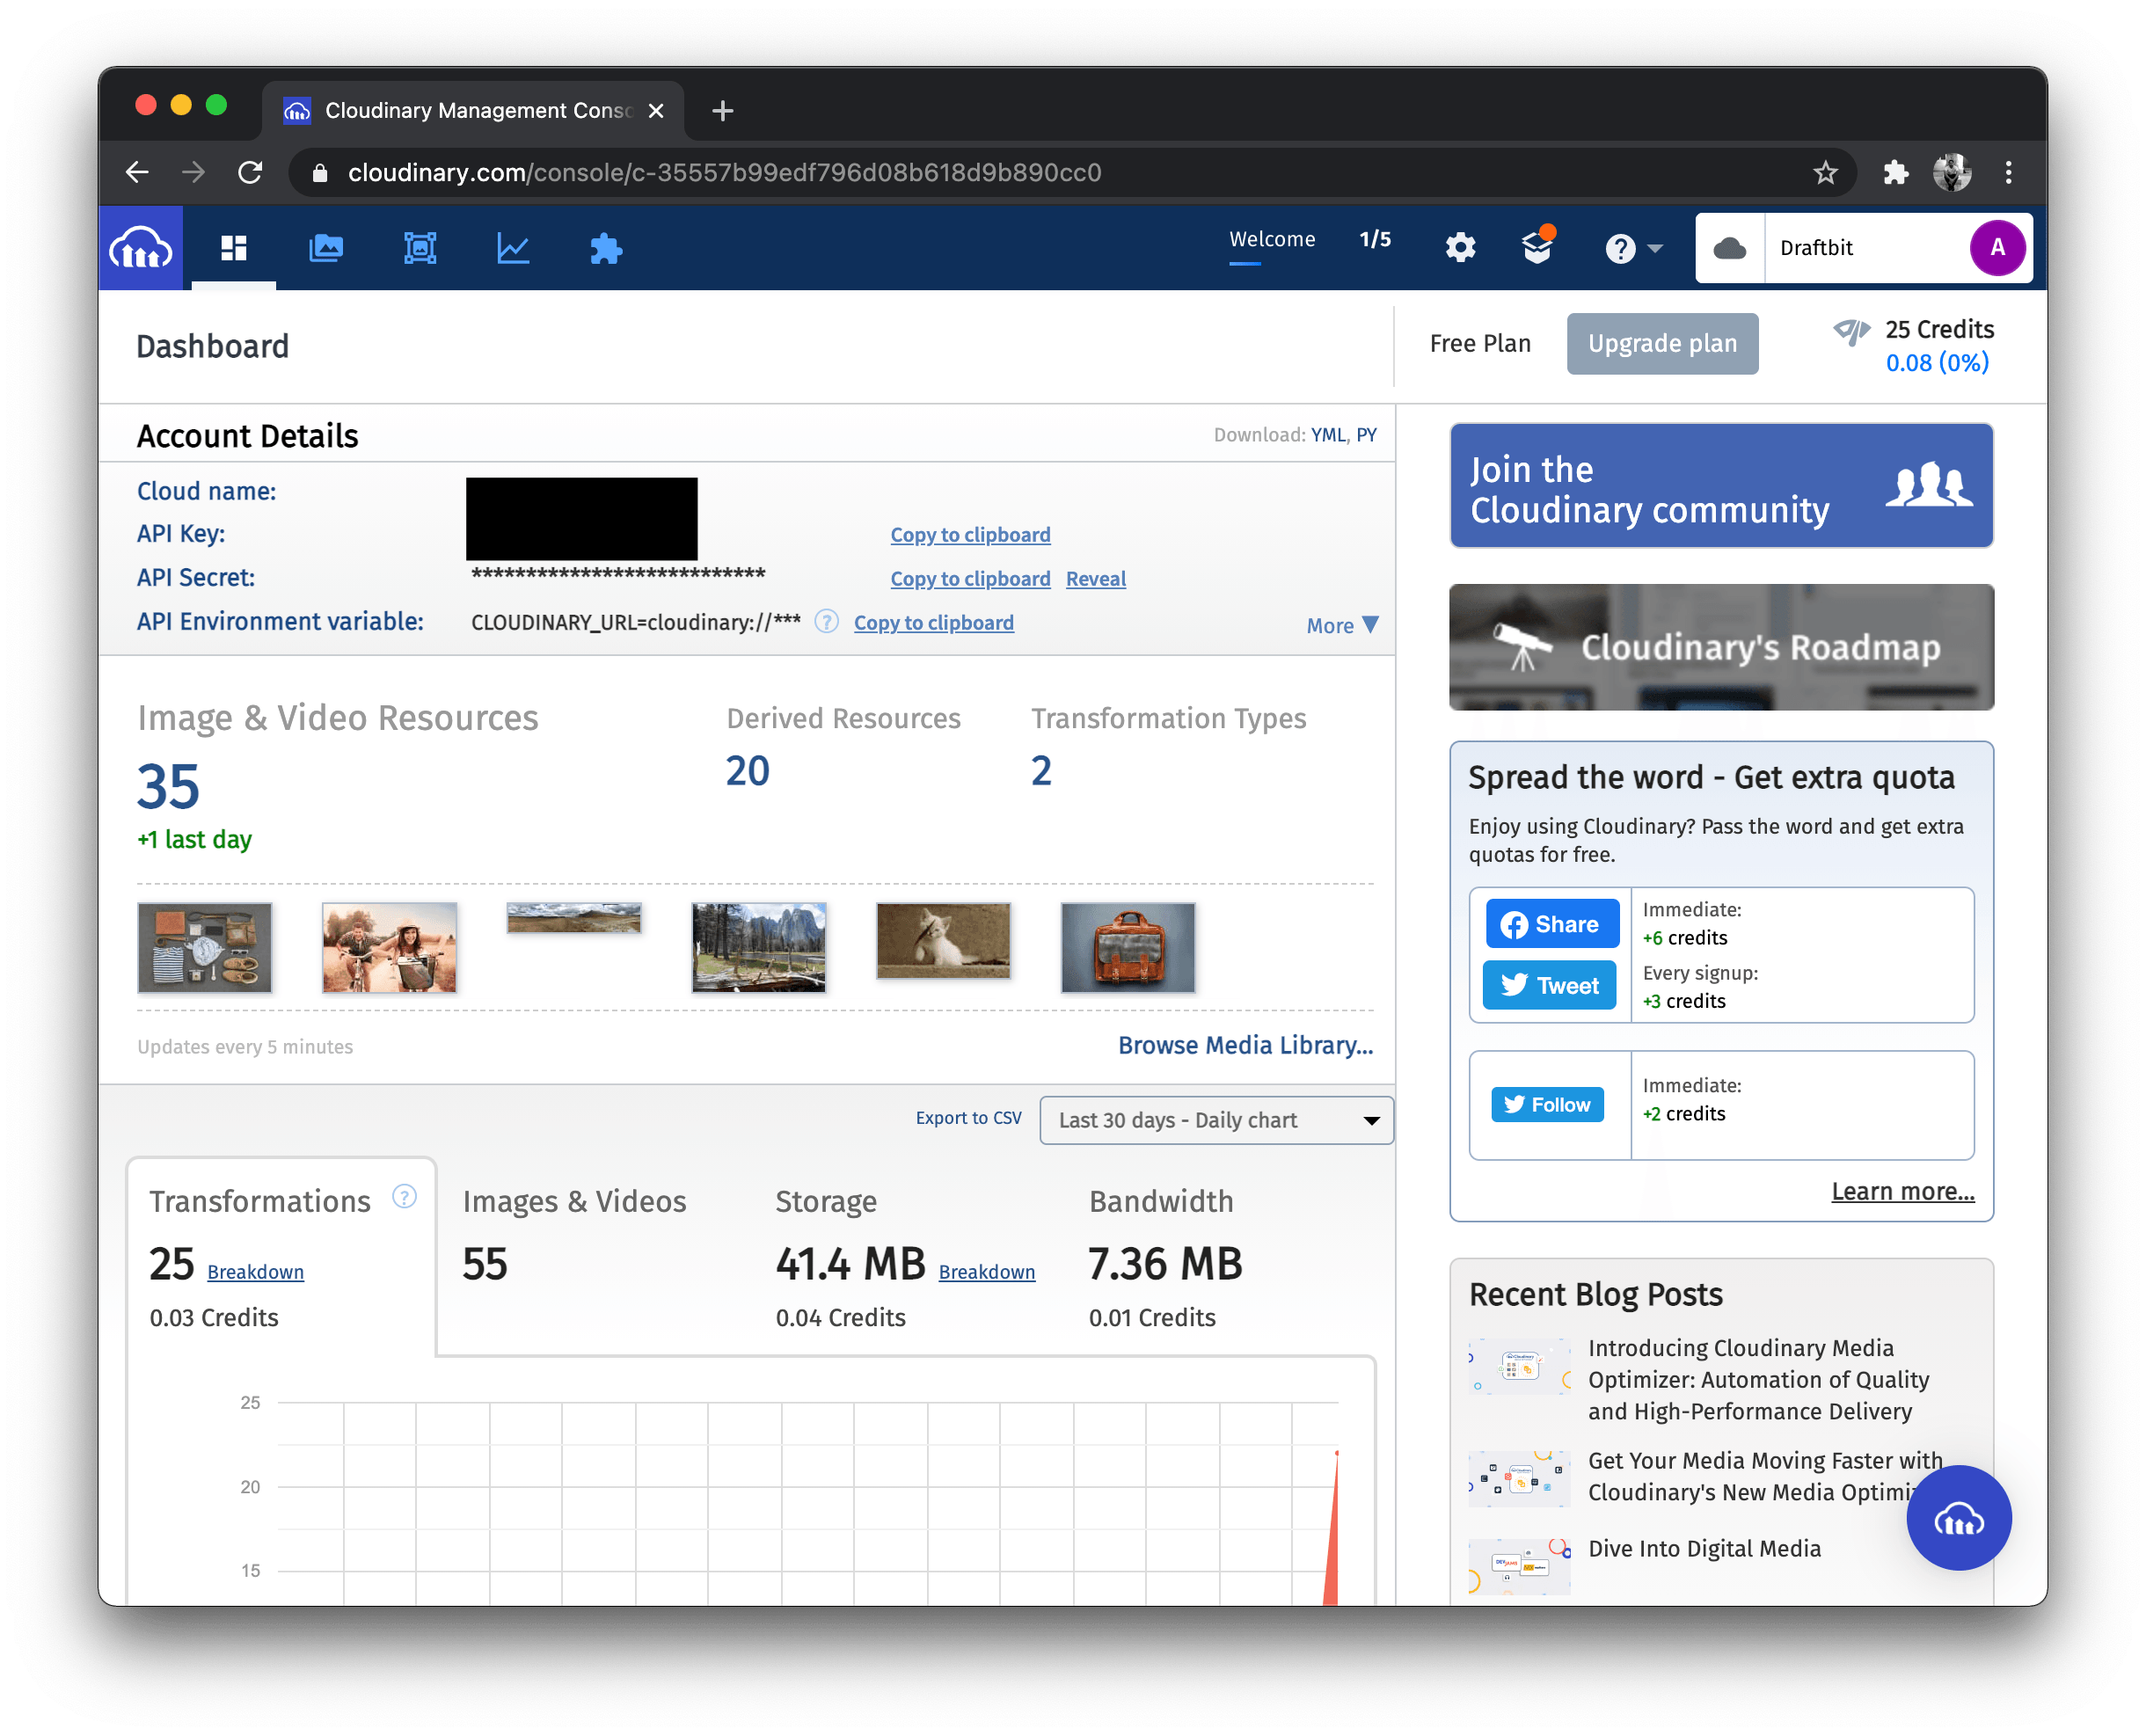Viewport: 2146px width, 1736px height.
Task: Click the Twitter Follow button
Action: click(1547, 1104)
